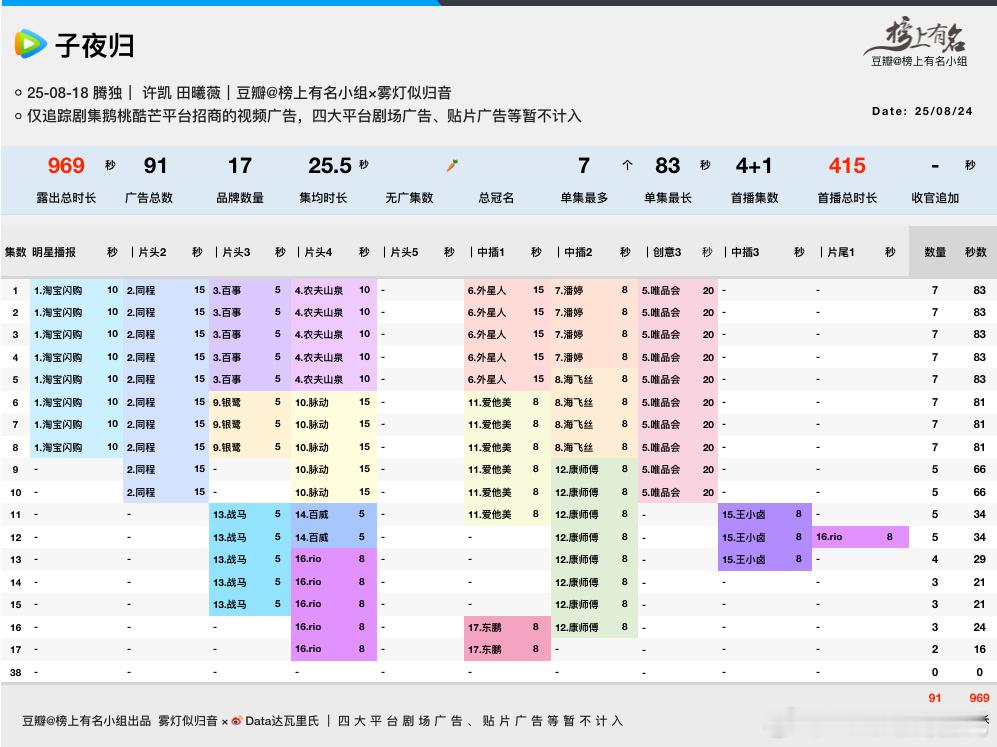Click the red total 91 at the bottom

click(x=935, y=698)
